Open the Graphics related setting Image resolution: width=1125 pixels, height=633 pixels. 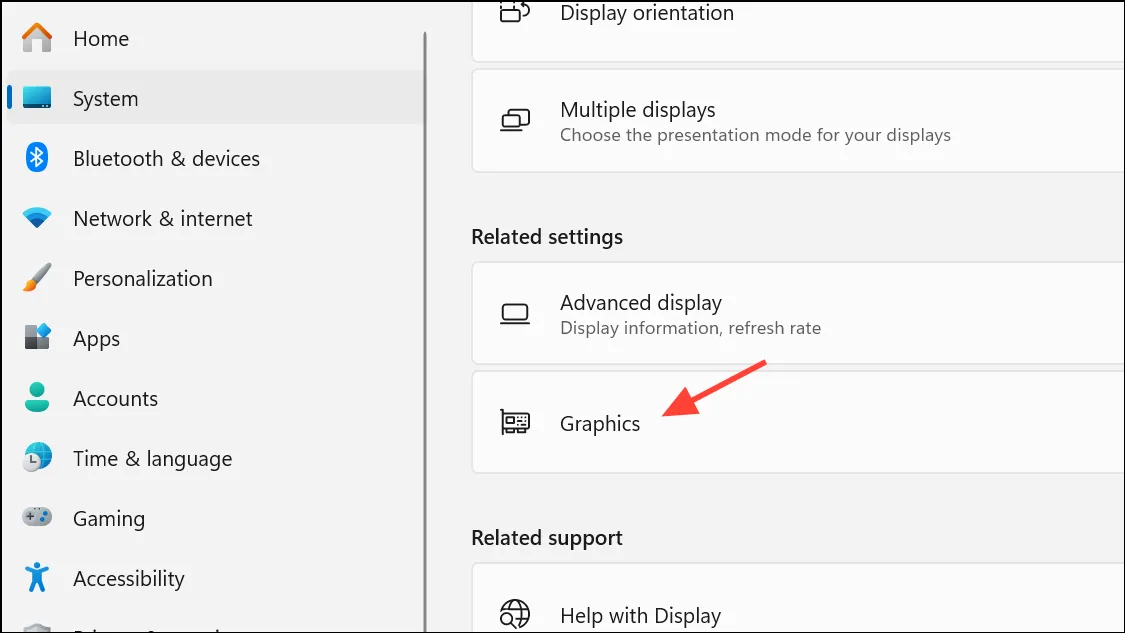798,422
